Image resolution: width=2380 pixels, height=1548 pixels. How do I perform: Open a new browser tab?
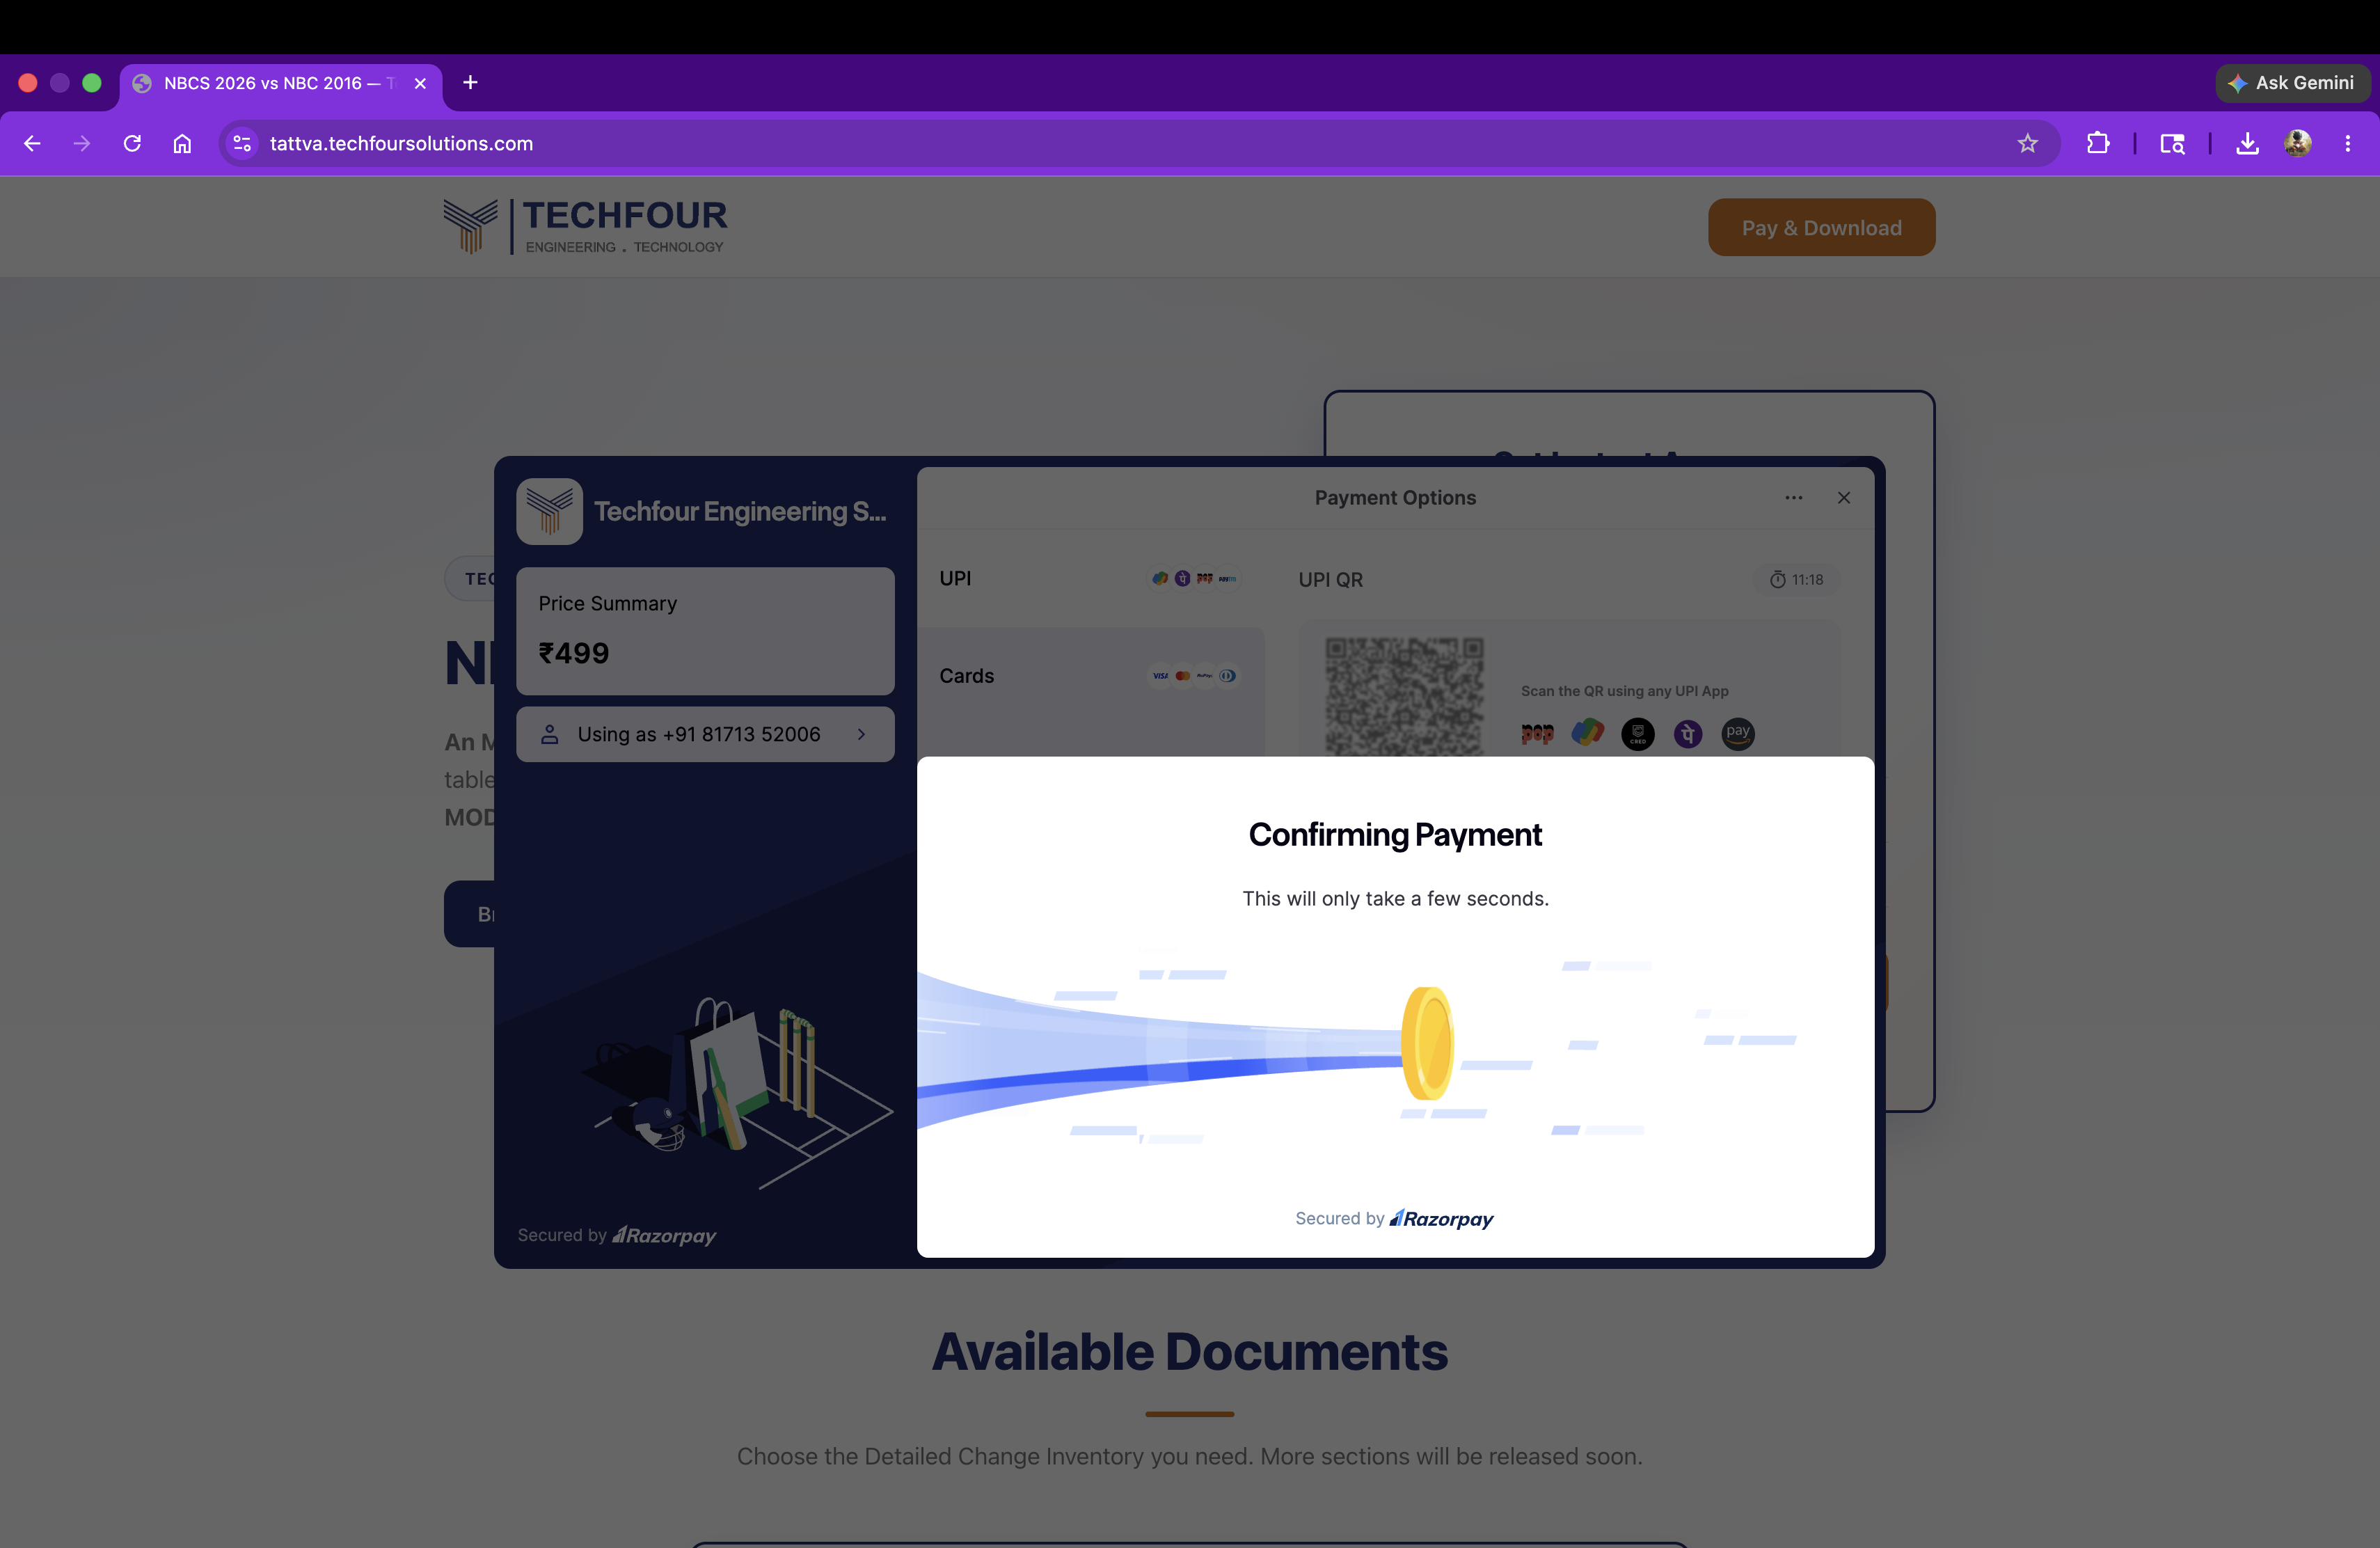[470, 83]
